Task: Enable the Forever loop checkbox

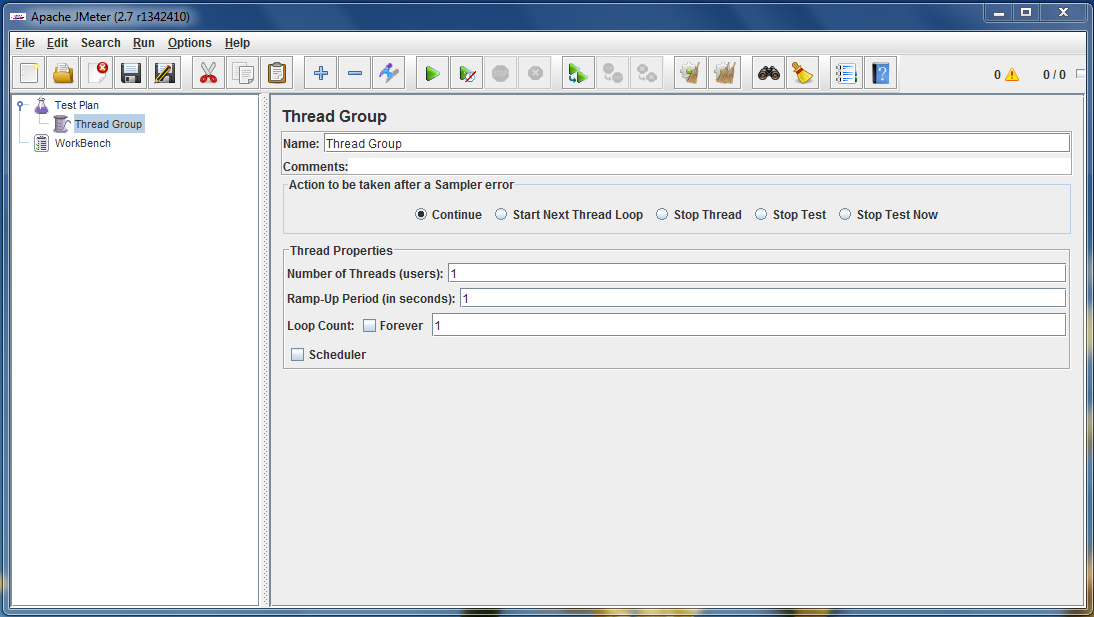Action: coord(370,325)
